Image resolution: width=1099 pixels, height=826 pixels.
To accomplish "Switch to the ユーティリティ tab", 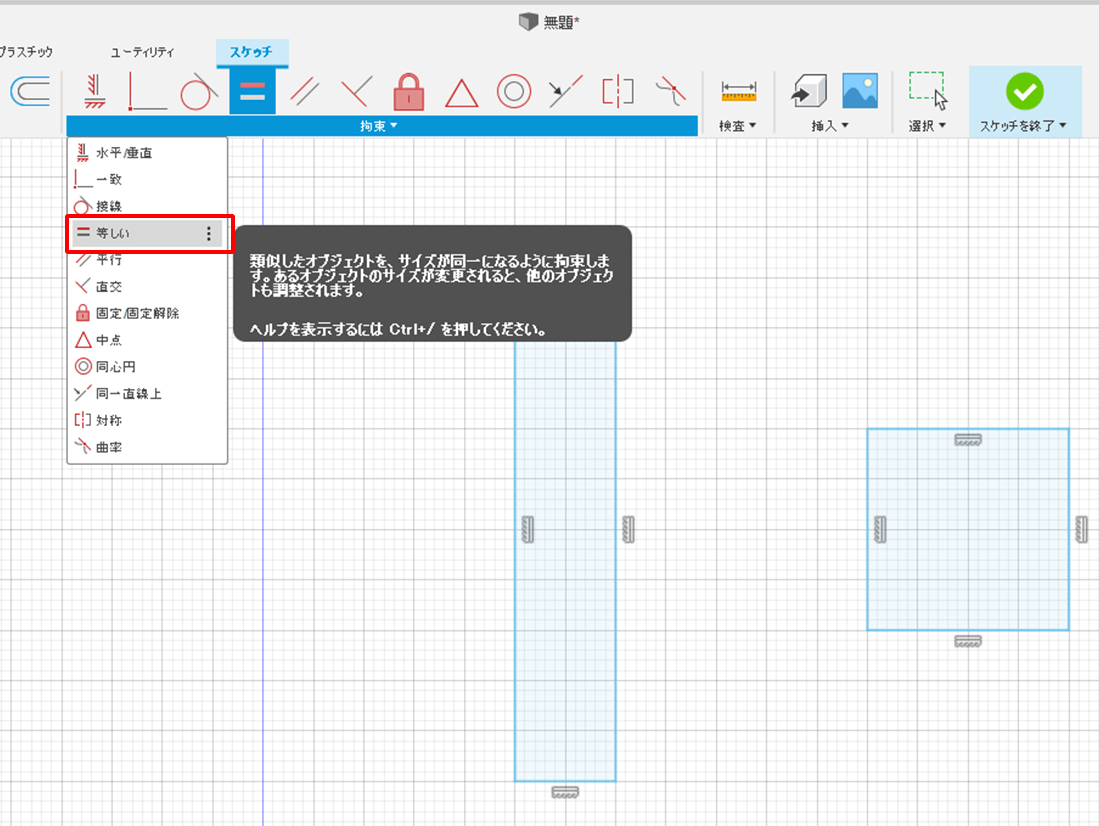I will click(x=142, y=52).
